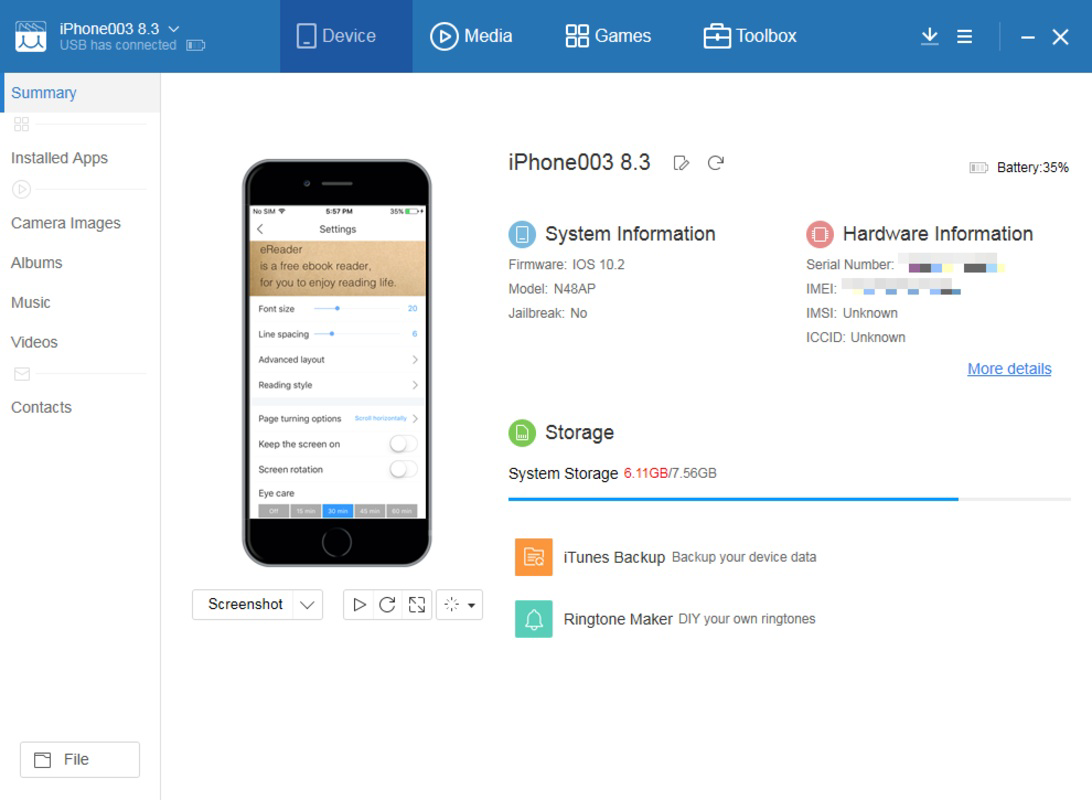The image size is (1092, 800).
Task: Open the More details link
Action: pyautogui.click(x=1009, y=368)
